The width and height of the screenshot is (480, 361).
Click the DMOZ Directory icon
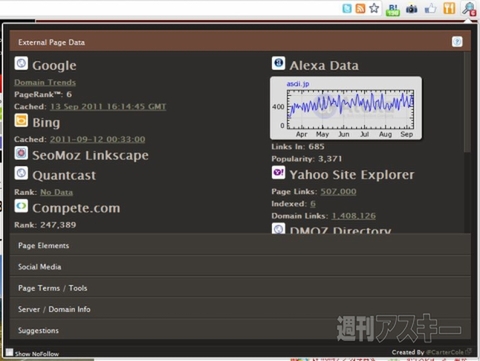pyautogui.click(x=278, y=228)
